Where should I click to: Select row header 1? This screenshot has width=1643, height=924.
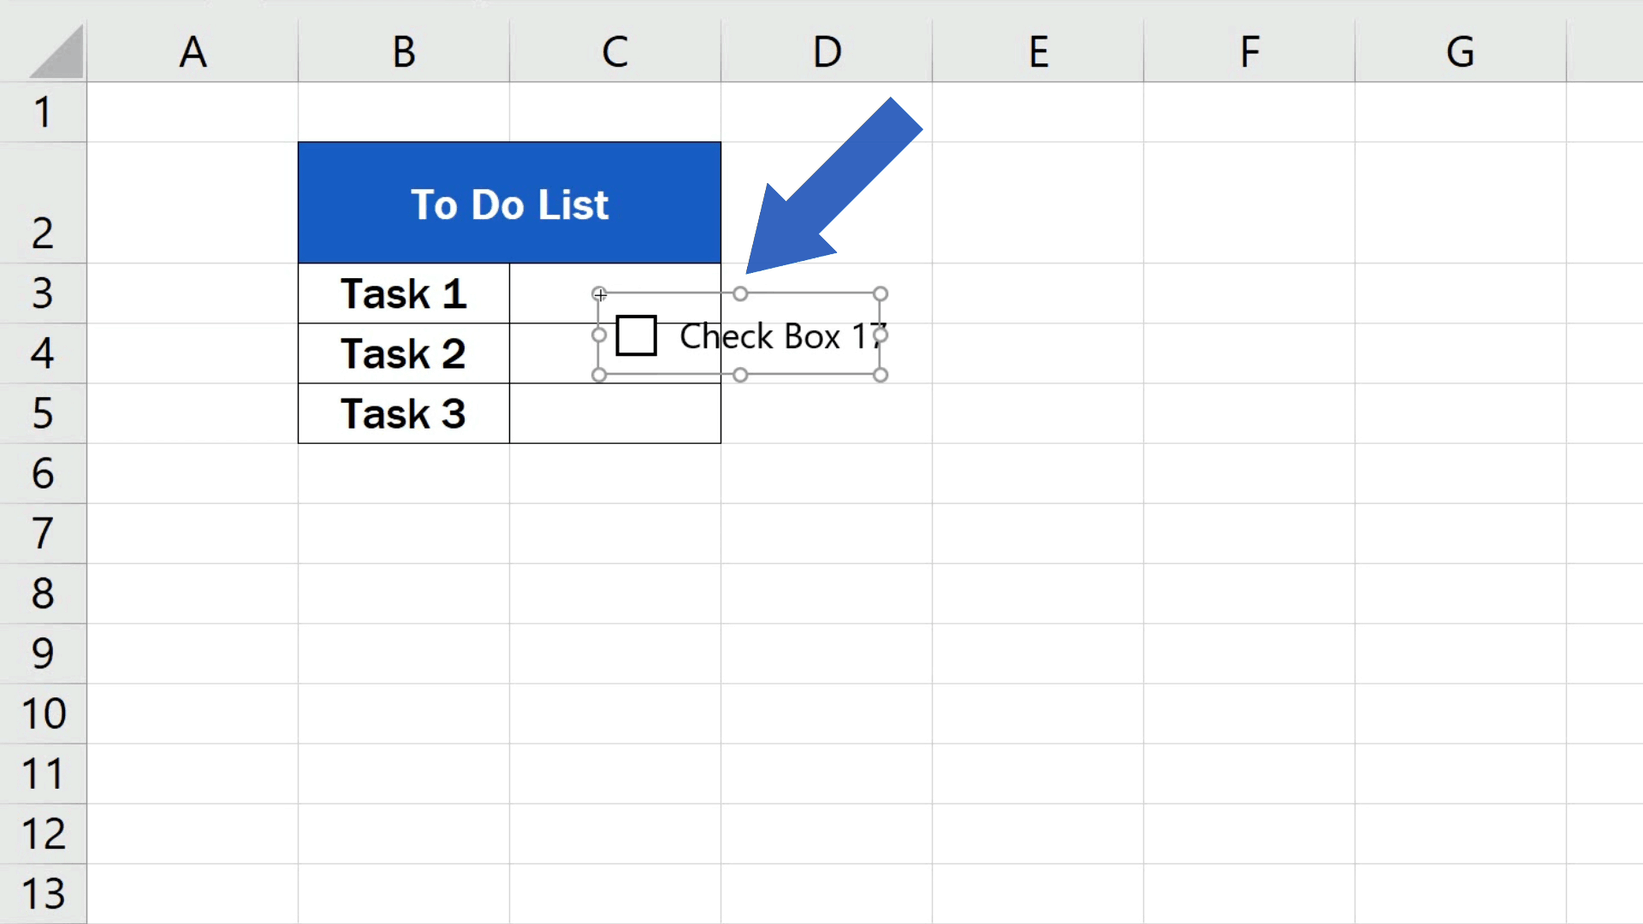click(x=42, y=112)
